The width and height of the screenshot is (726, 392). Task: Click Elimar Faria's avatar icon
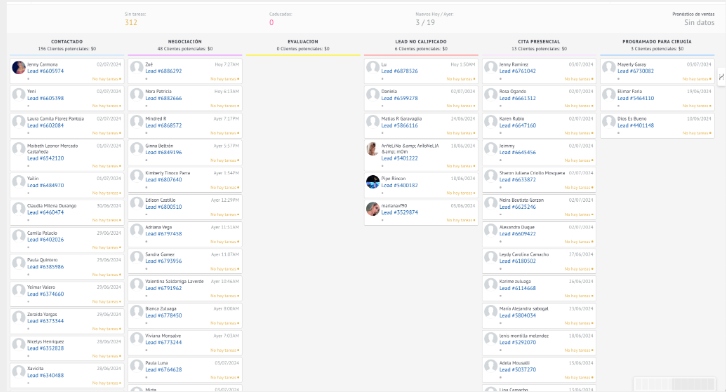point(609,95)
